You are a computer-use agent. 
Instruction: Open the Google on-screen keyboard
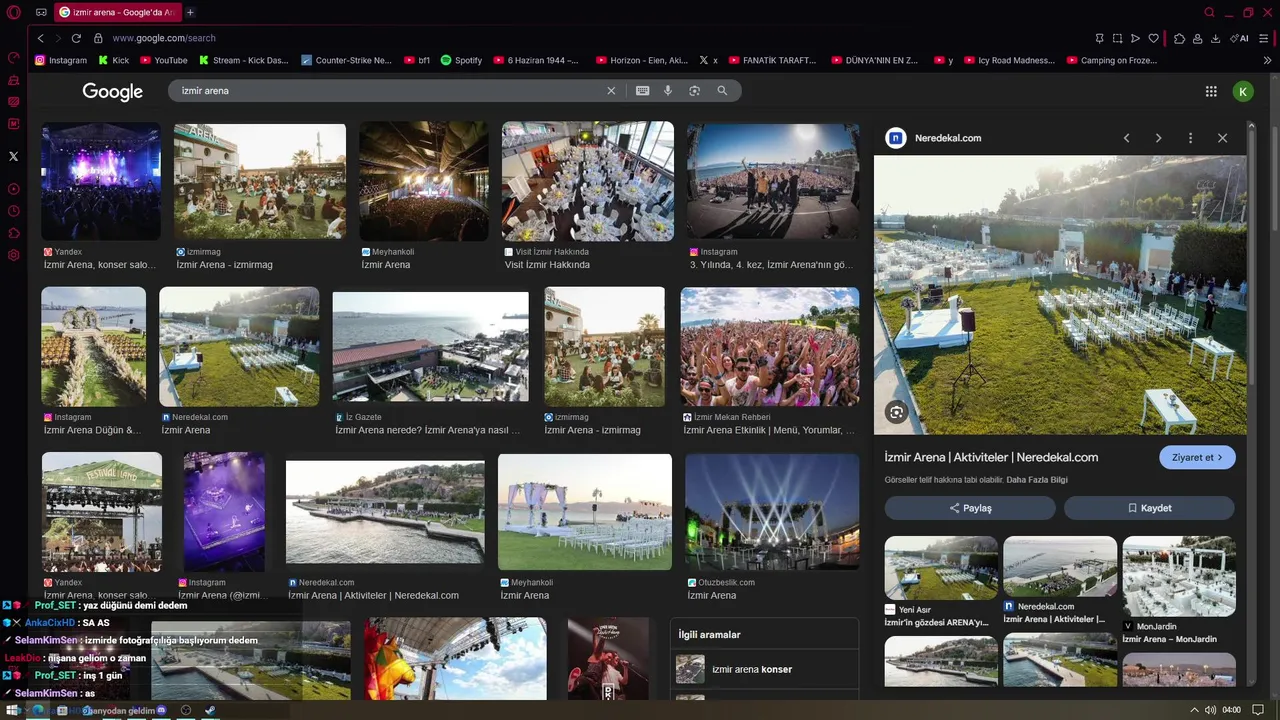(x=642, y=91)
